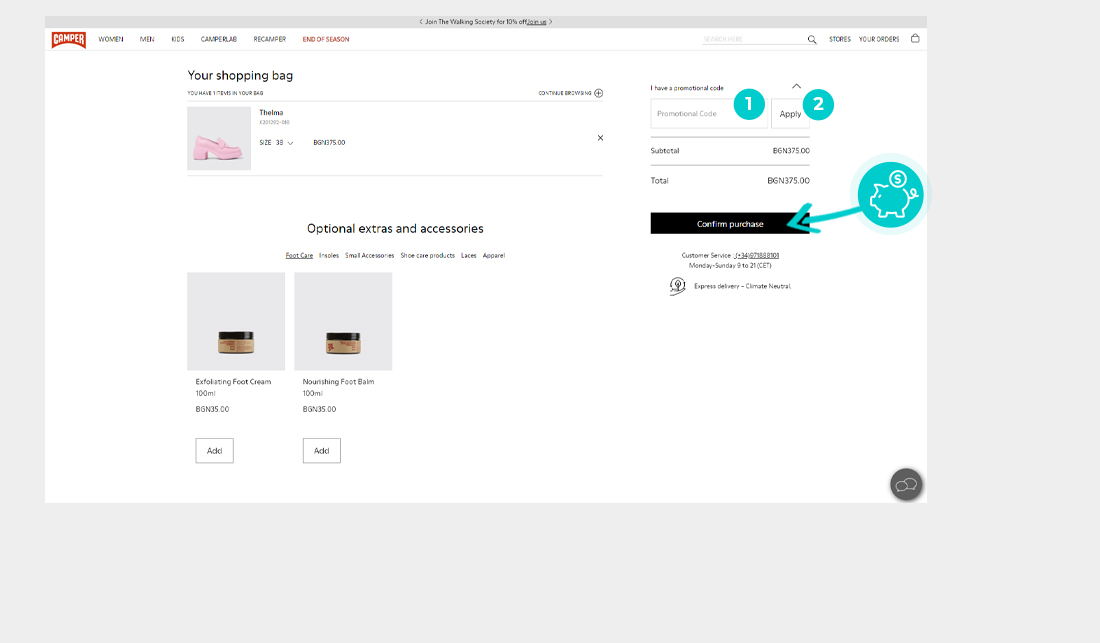The image size is (1100, 643).
Task: Click the customer service phone number
Action: 756,255
